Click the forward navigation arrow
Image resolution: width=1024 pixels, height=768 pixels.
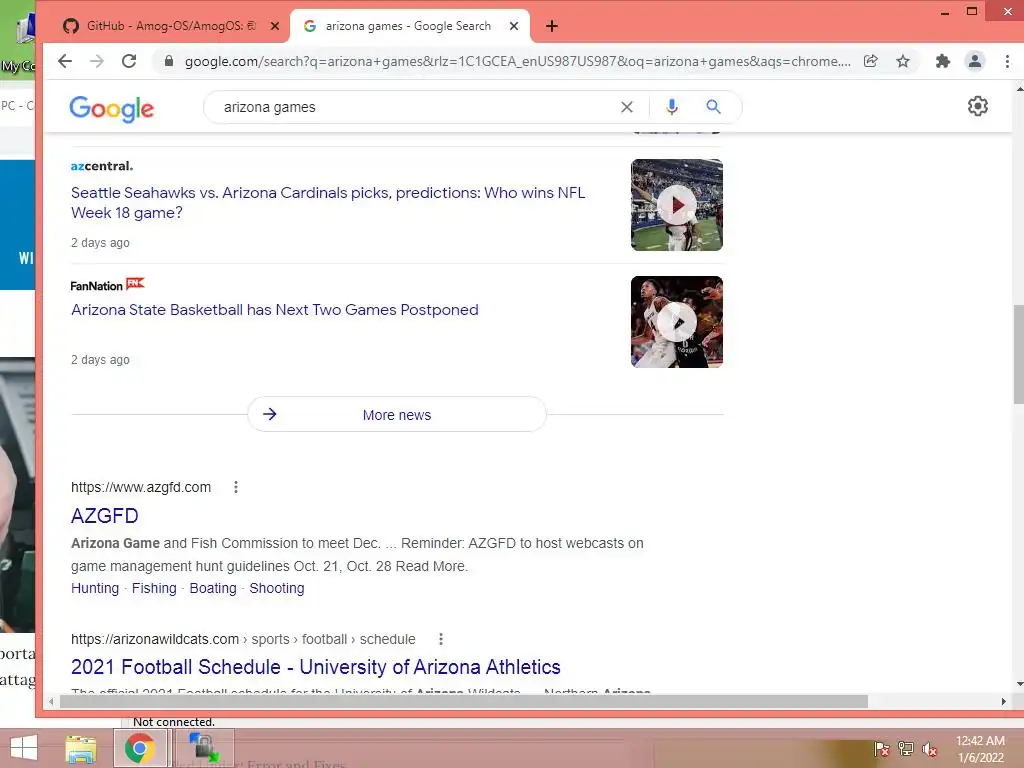97,61
